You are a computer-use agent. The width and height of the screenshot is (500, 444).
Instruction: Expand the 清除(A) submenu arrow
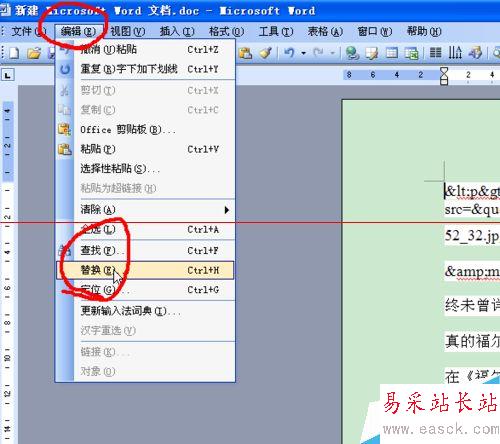[x=227, y=210]
